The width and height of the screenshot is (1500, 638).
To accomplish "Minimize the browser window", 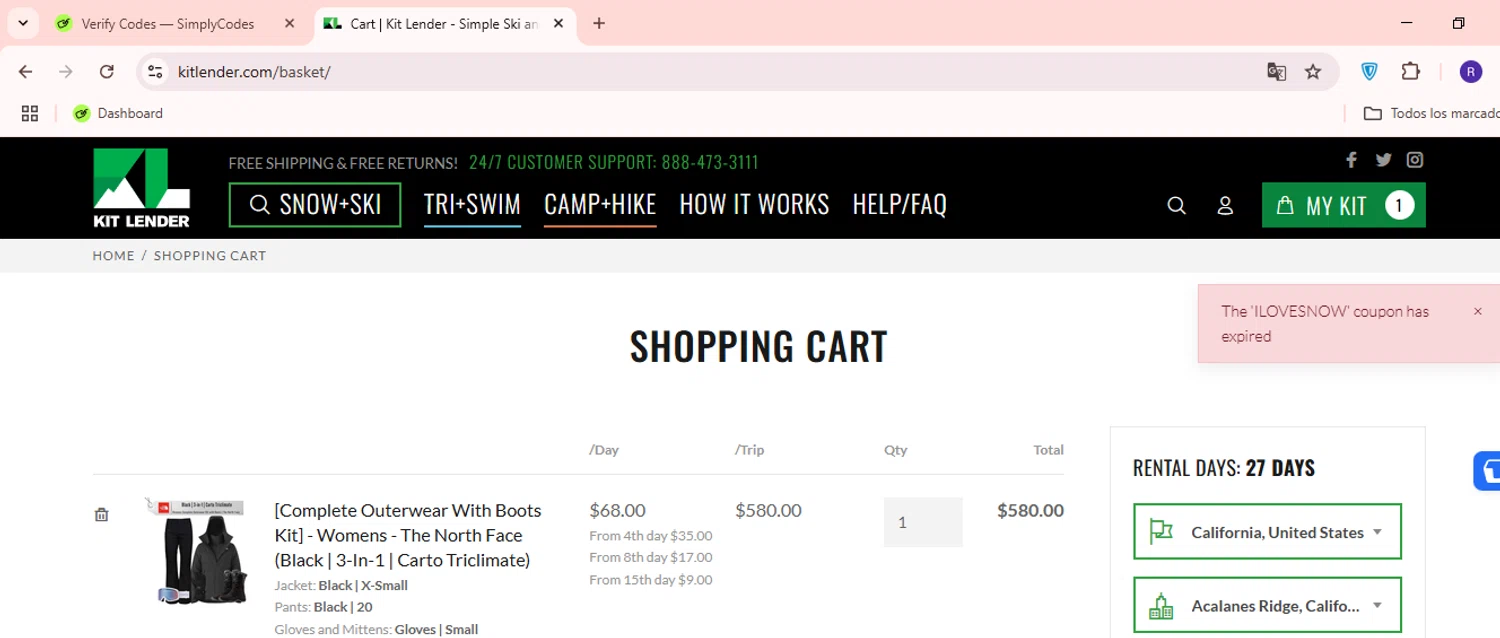I will [x=1407, y=23].
